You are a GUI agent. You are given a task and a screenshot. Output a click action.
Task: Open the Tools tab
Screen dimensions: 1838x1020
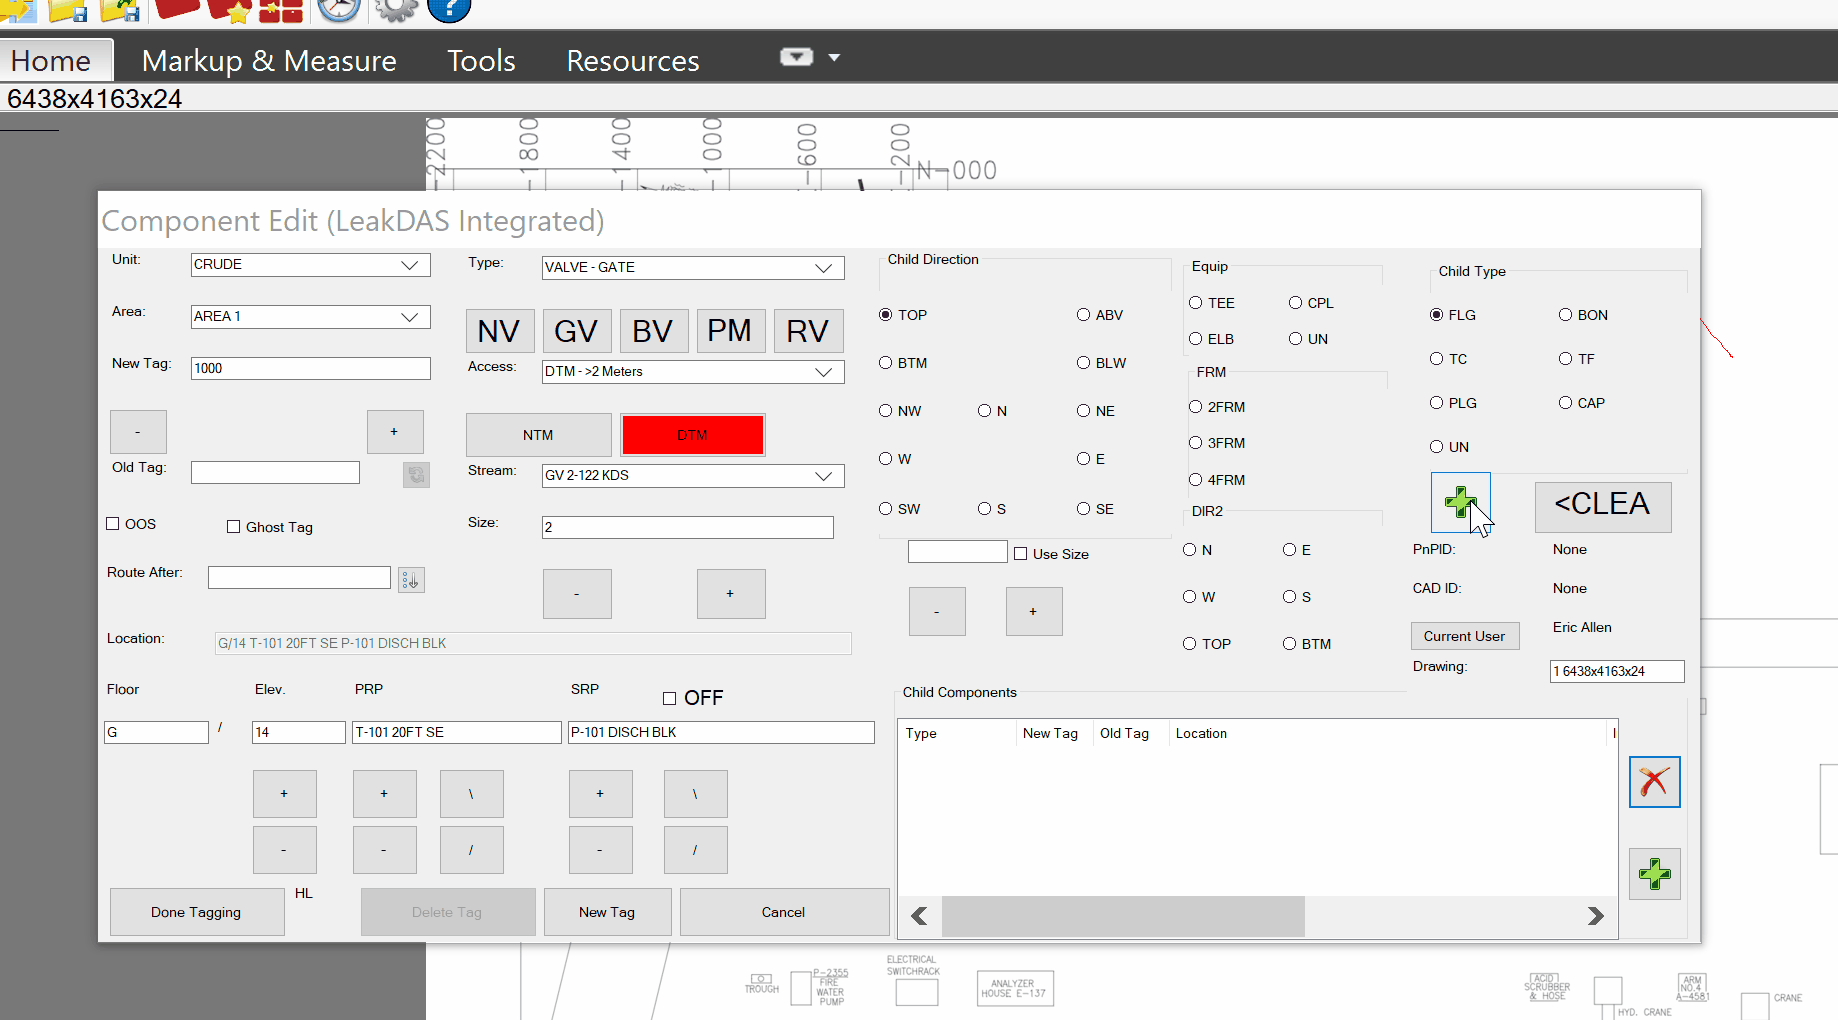click(481, 61)
